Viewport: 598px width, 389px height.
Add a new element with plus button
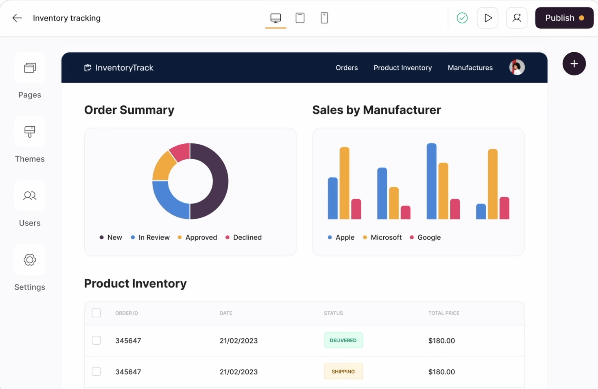pyautogui.click(x=574, y=64)
